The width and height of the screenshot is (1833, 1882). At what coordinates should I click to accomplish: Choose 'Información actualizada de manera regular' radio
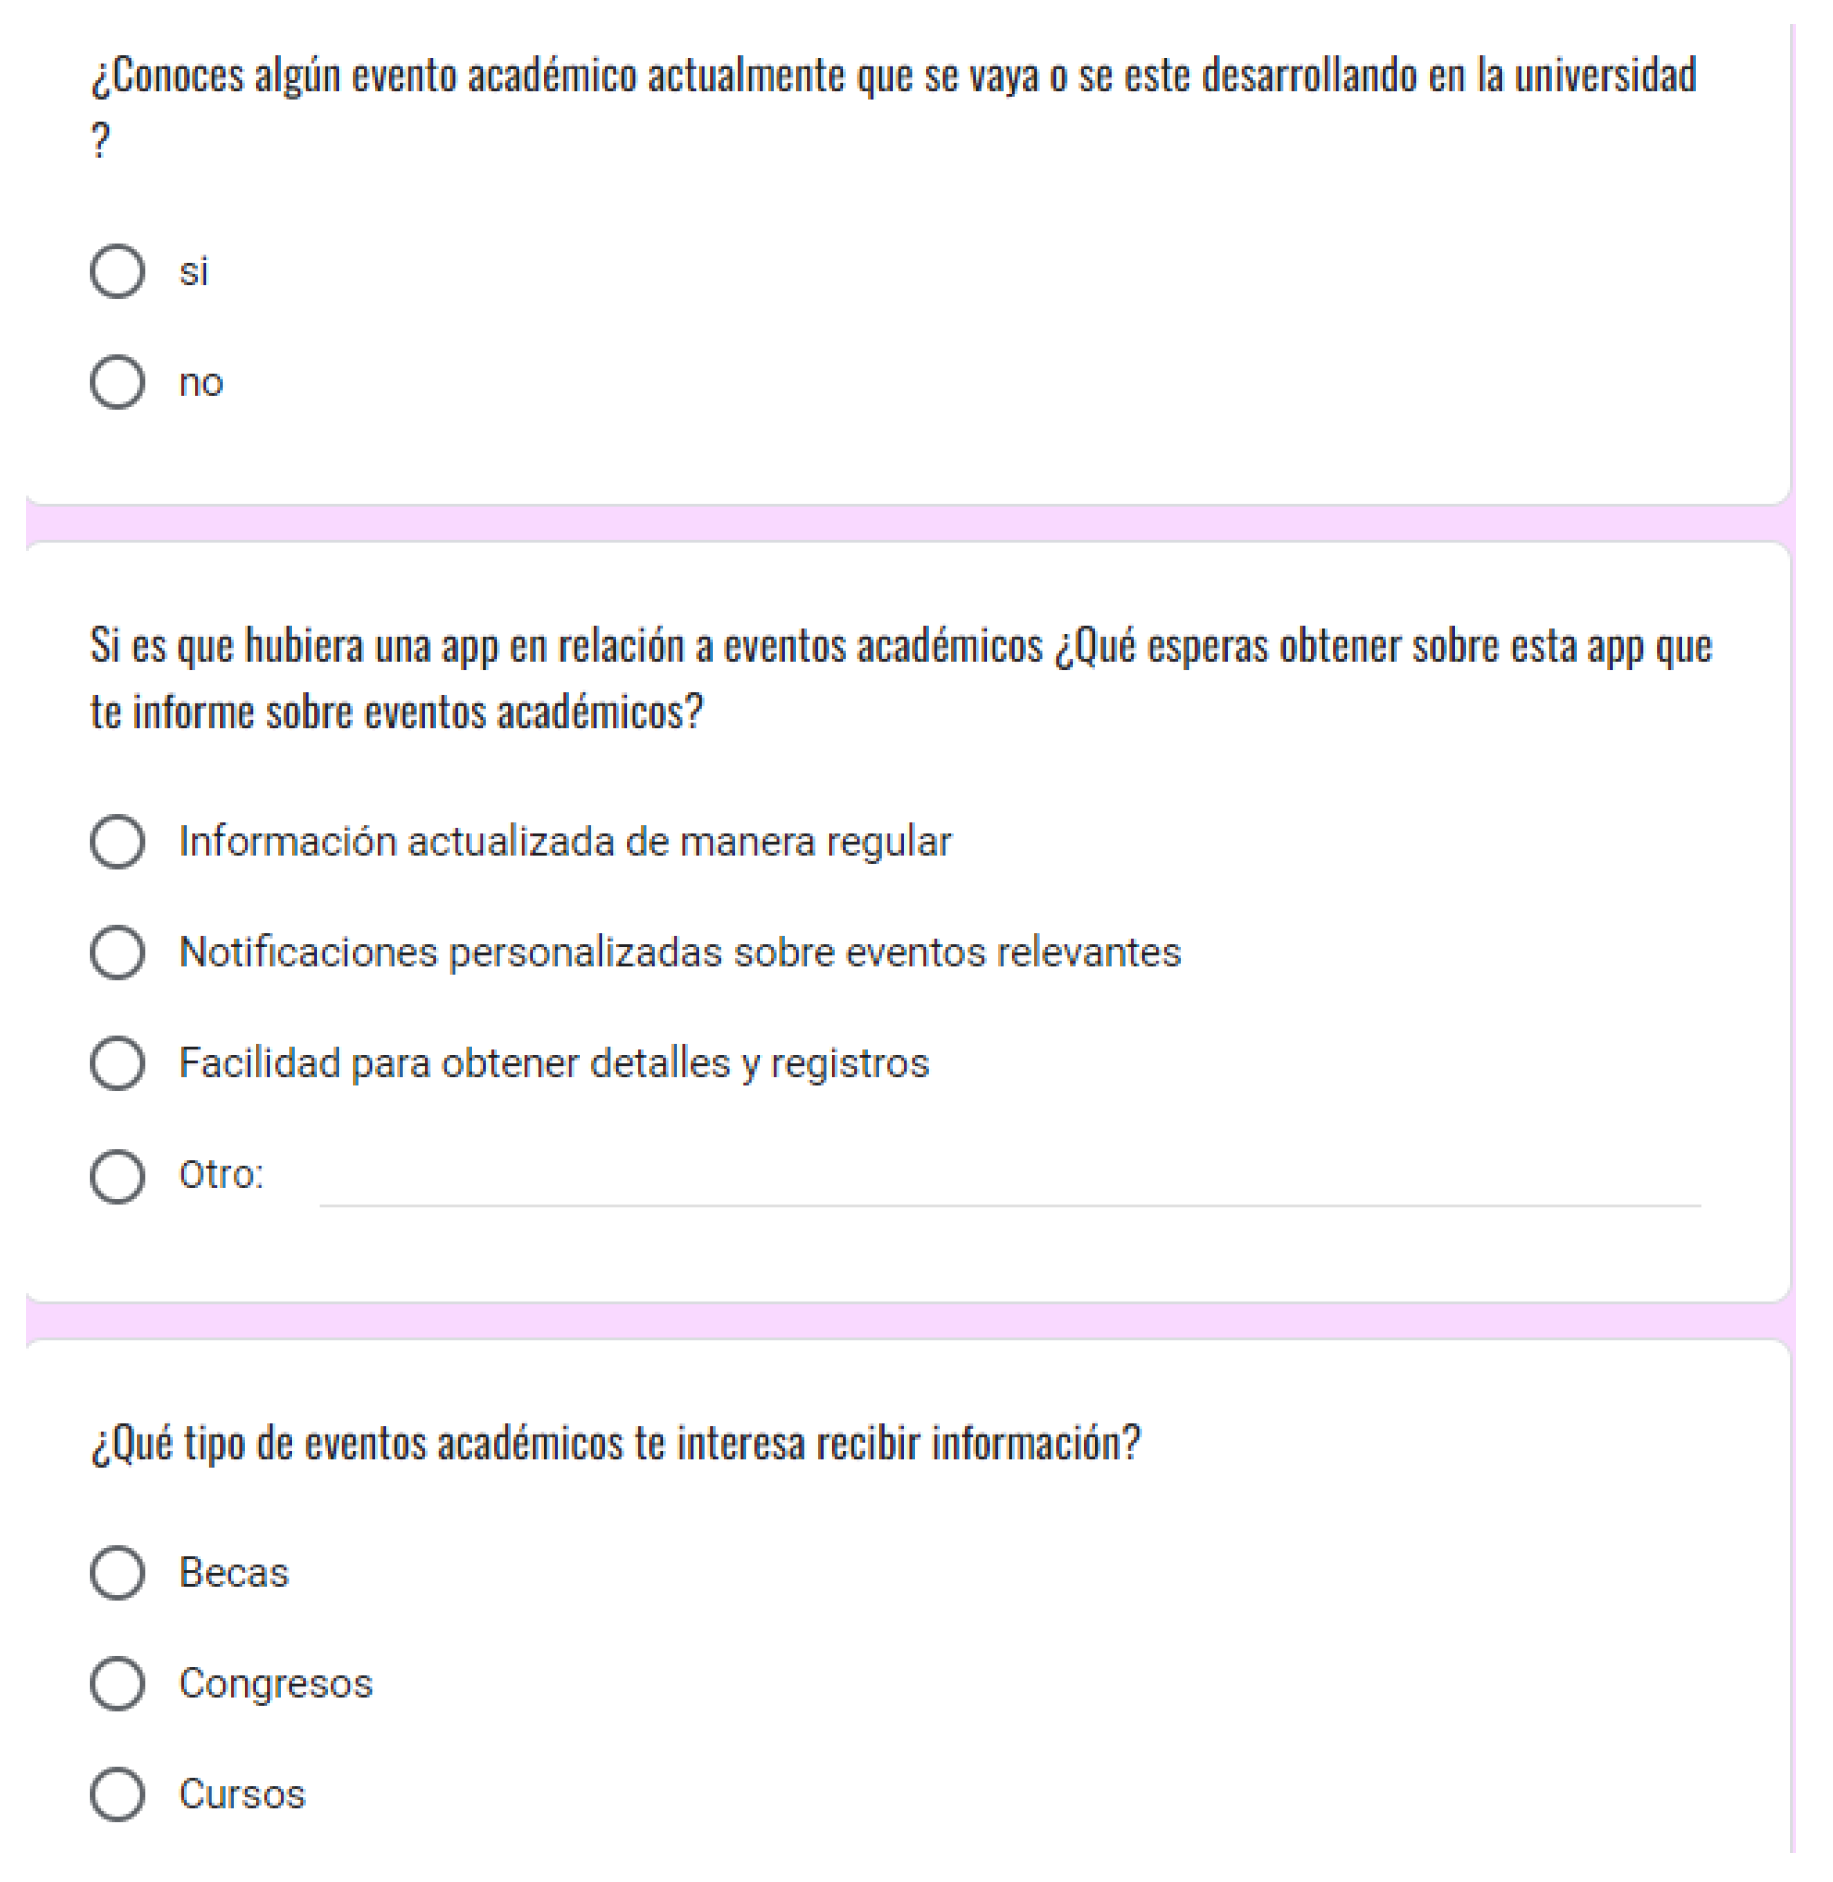click(x=117, y=841)
